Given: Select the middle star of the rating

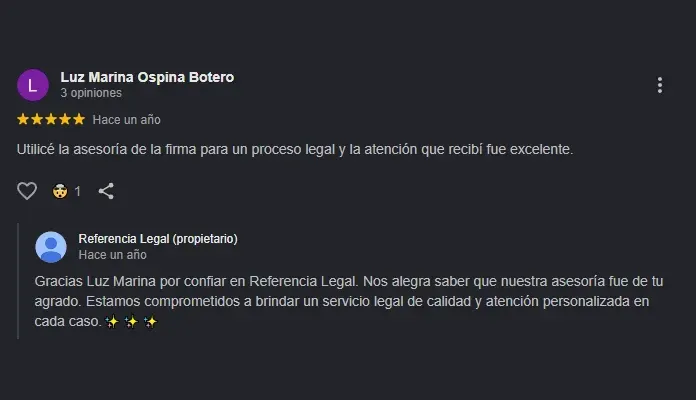Looking at the screenshot, I should click(x=51, y=119).
